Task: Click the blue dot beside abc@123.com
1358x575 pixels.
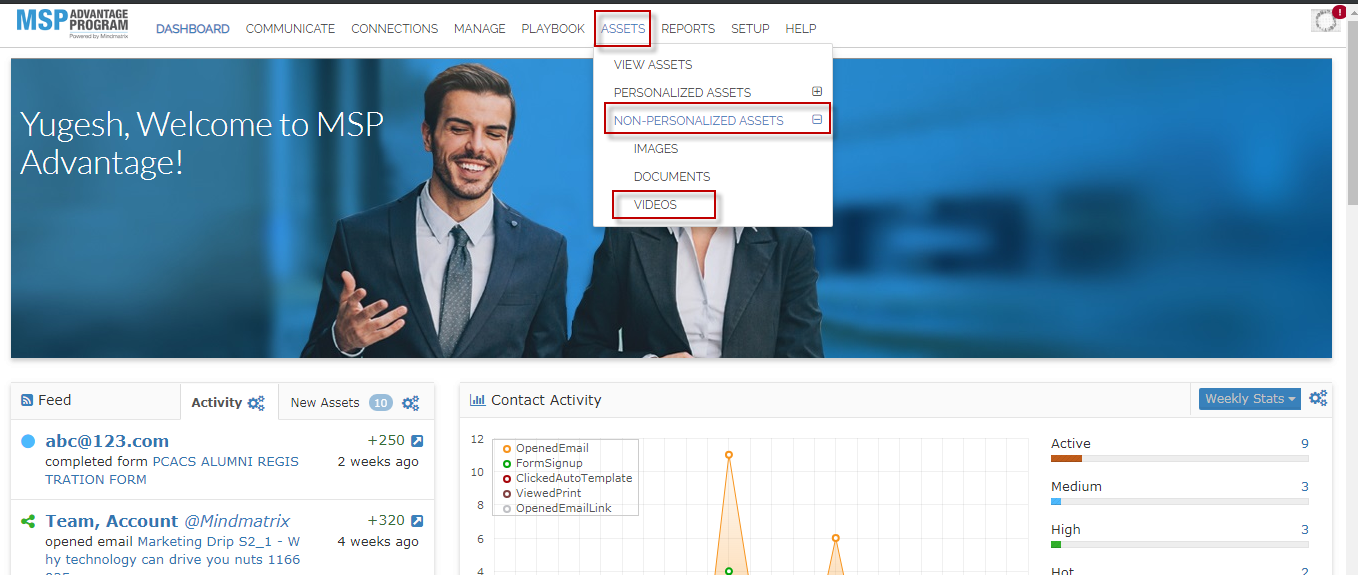Action: 28,441
